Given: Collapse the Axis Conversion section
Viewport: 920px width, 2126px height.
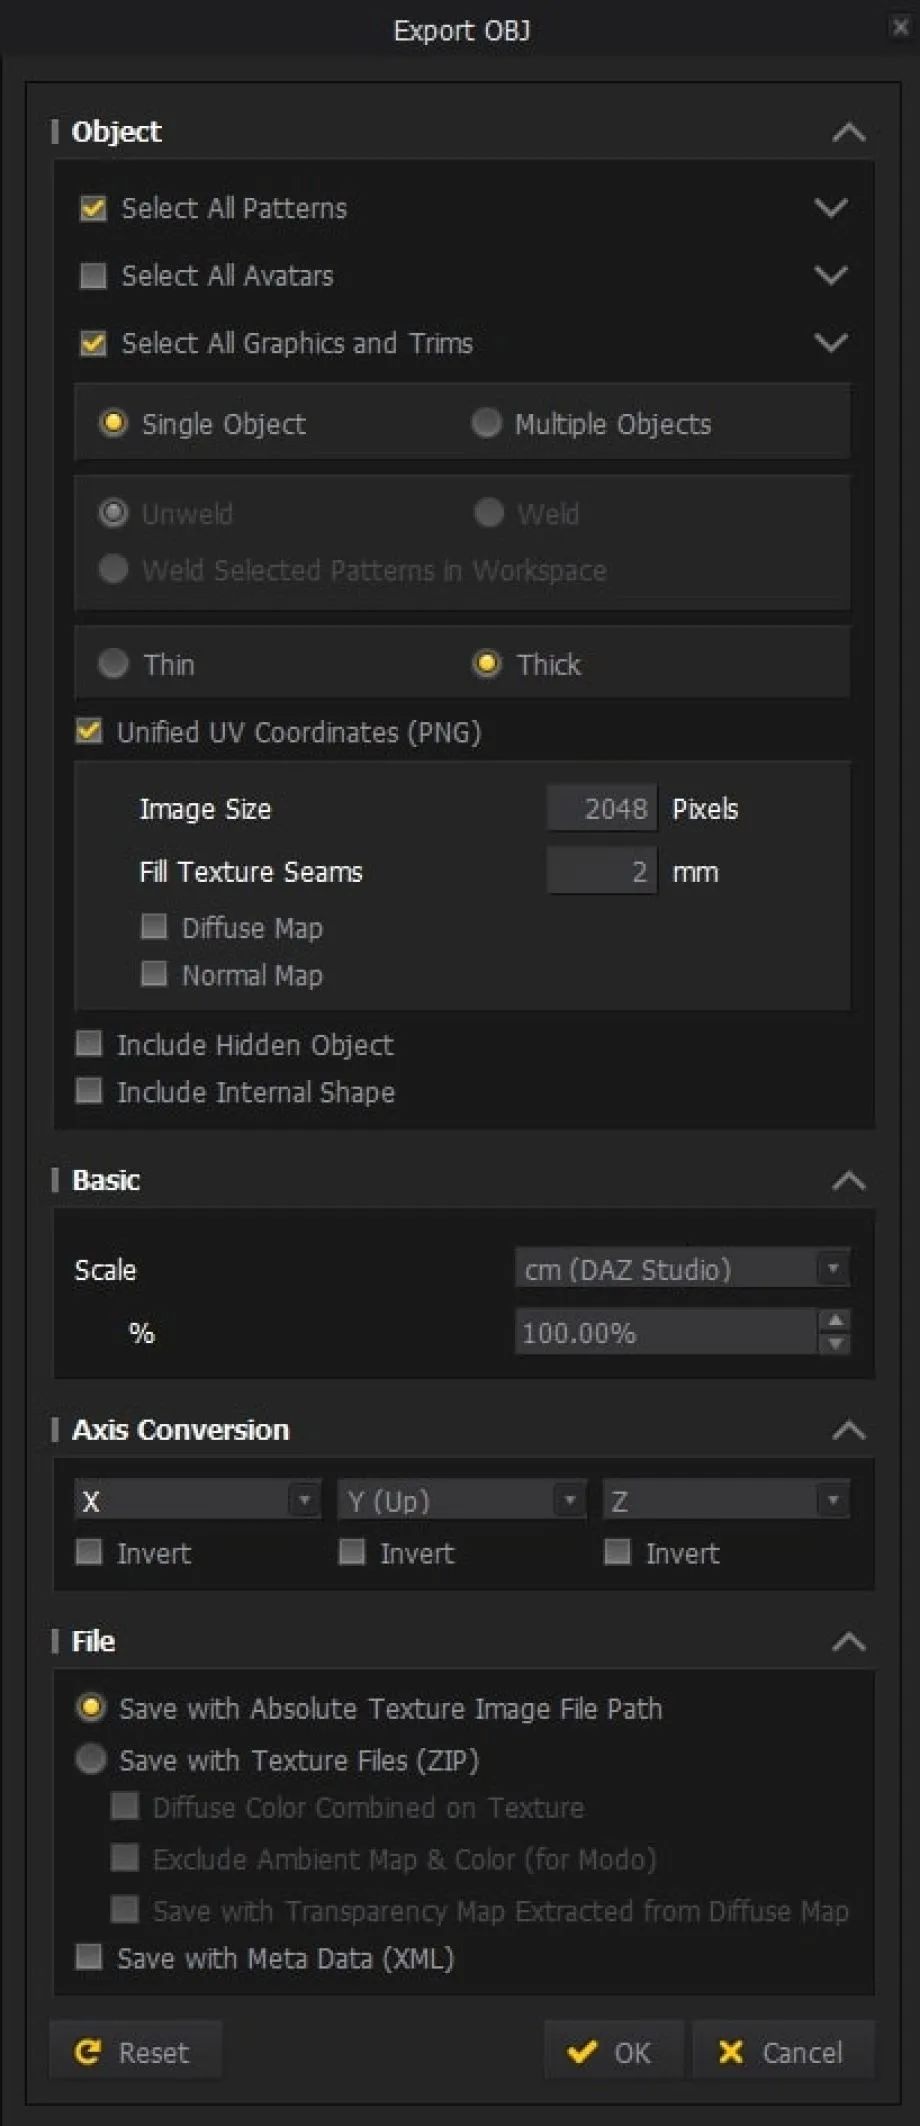Looking at the screenshot, I should coord(848,1431).
